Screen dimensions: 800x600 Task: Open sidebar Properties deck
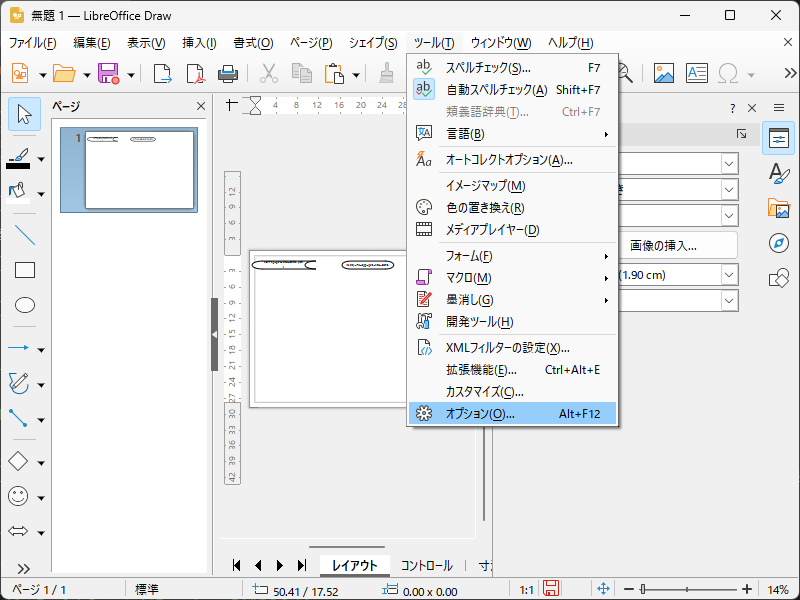pyautogui.click(x=779, y=138)
